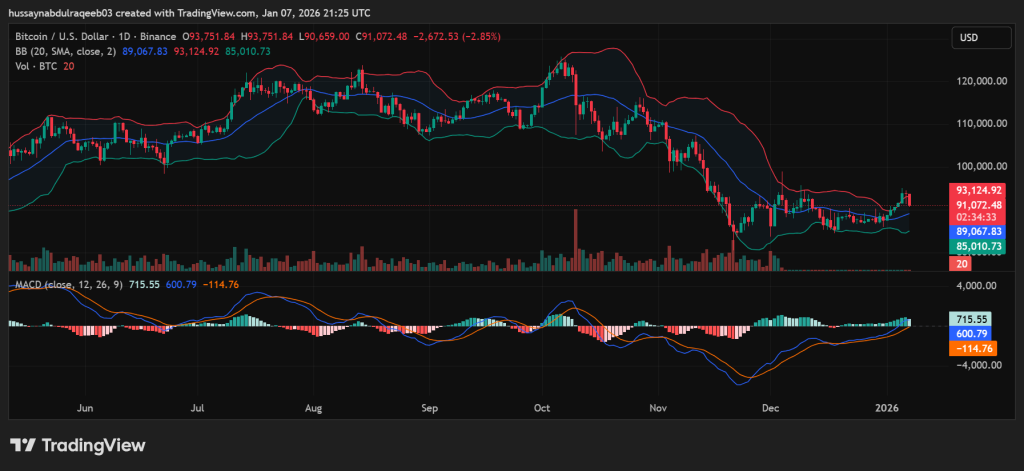This screenshot has width=1024, height=471.
Task: Click the 715.55 MACD histogram value label
Action: click(972, 319)
